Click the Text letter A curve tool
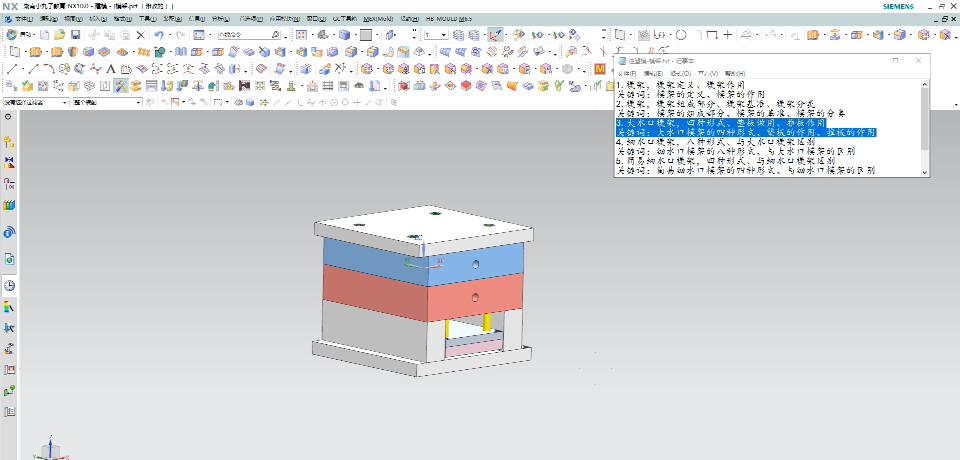Viewport: 960px width, 460px height. (x=111, y=69)
